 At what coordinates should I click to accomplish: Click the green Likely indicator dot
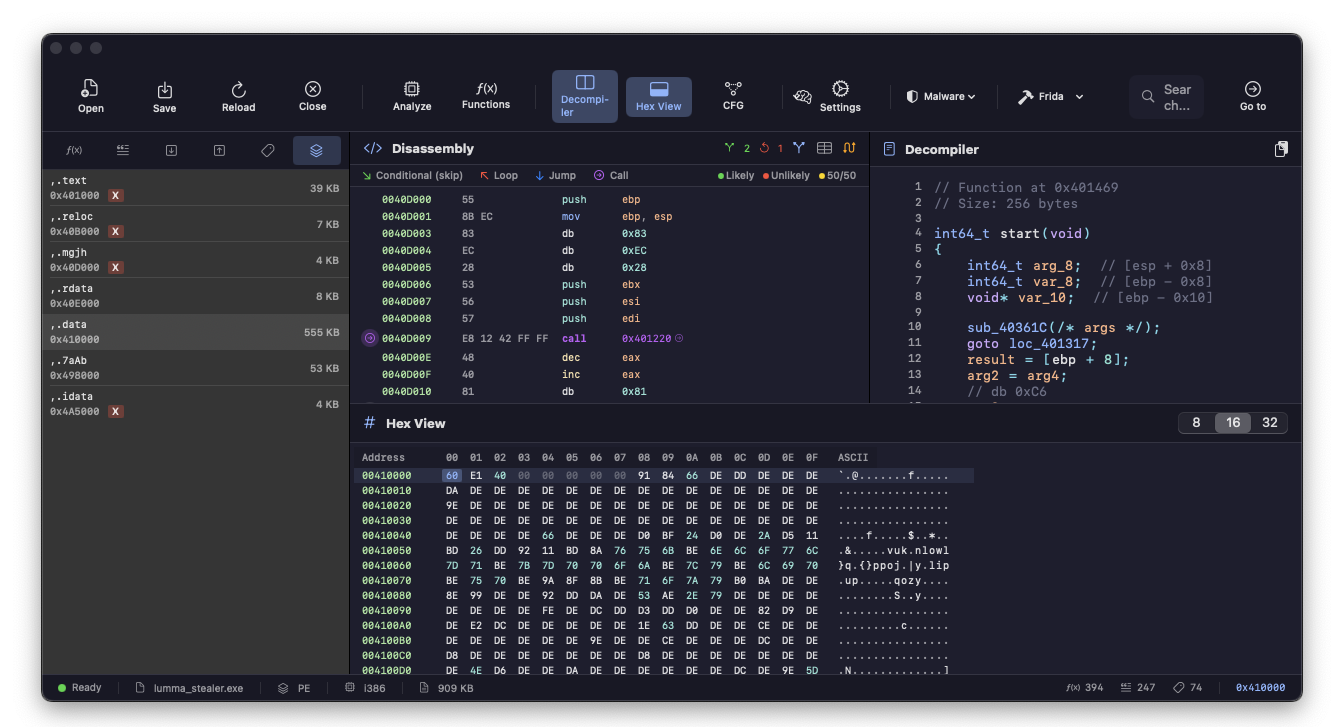point(722,175)
